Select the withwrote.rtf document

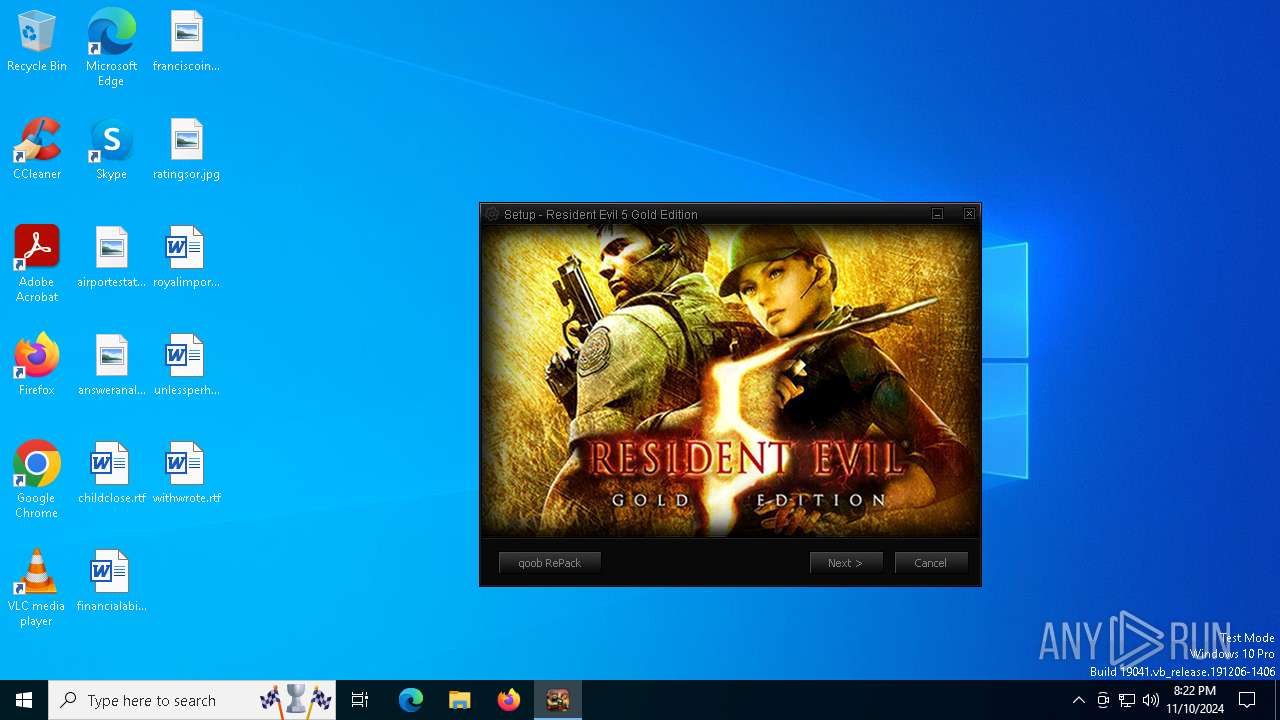point(186,474)
